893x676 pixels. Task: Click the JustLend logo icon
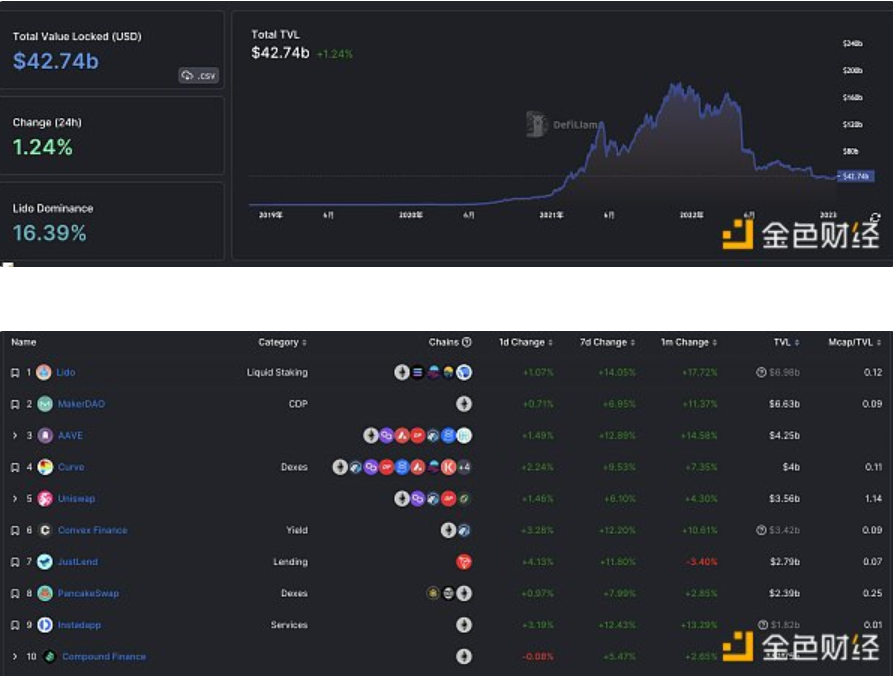pyautogui.click(x=45, y=562)
